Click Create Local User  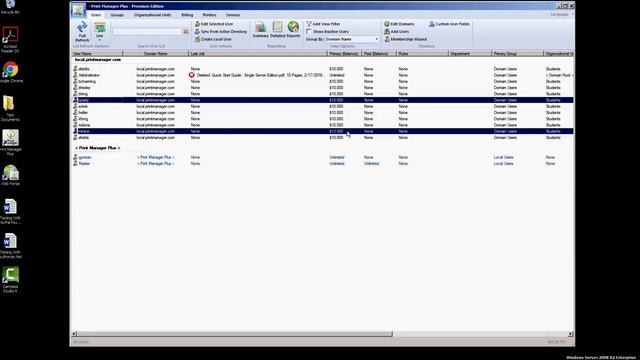point(213,39)
